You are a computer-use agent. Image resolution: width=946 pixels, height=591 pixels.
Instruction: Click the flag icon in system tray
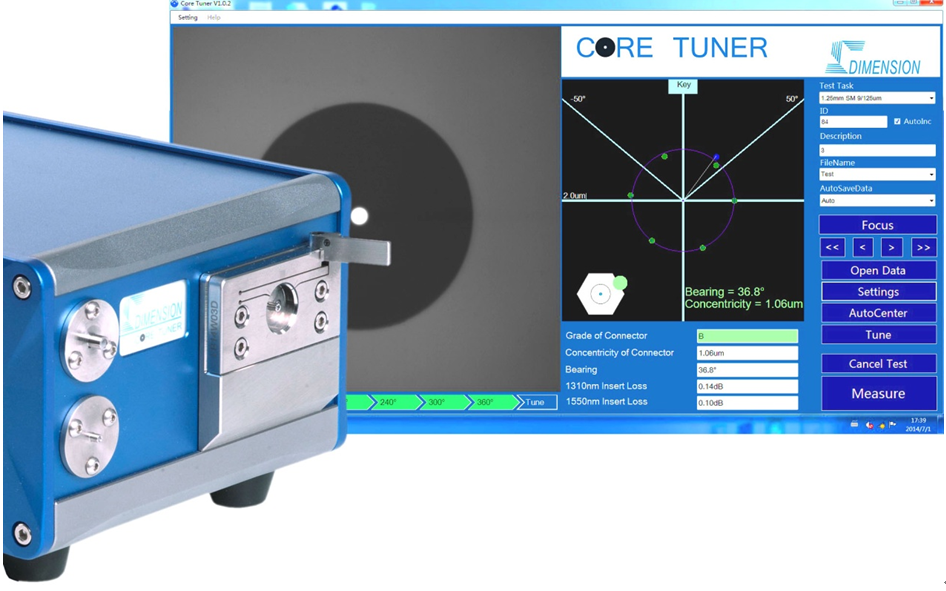892,425
